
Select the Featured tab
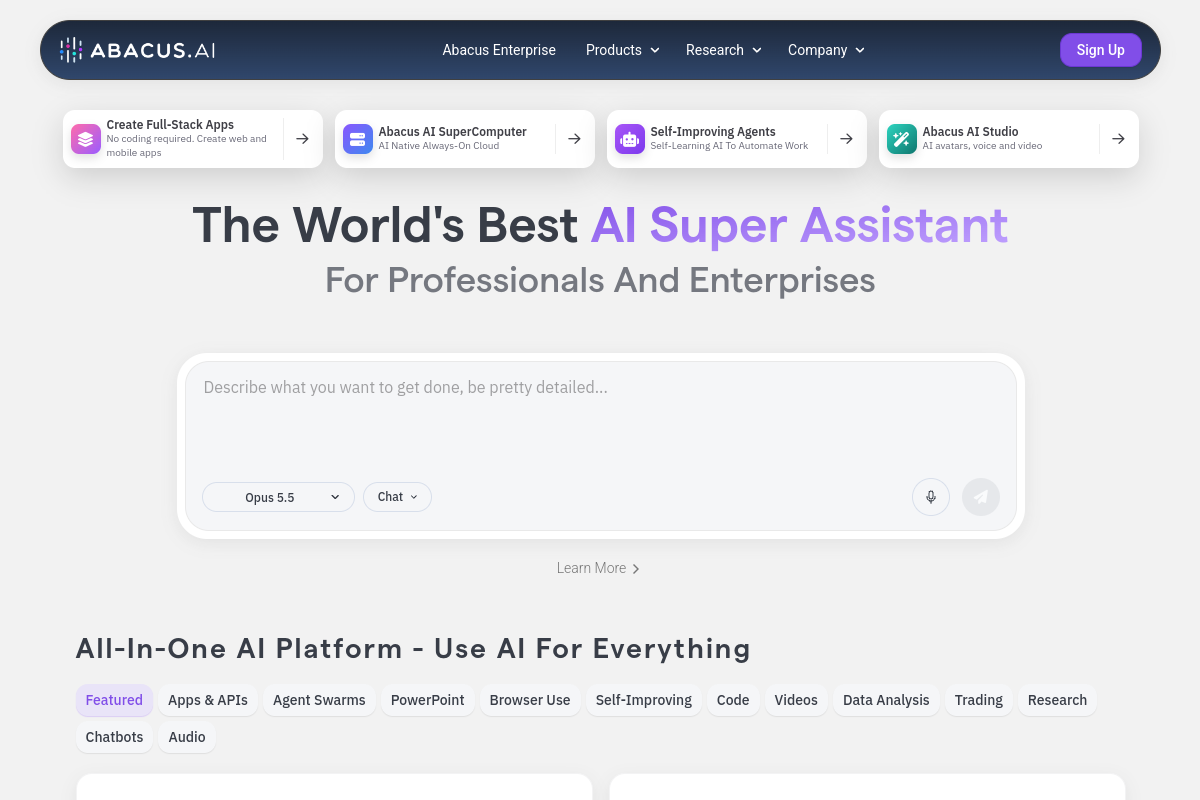click(114, 700)
